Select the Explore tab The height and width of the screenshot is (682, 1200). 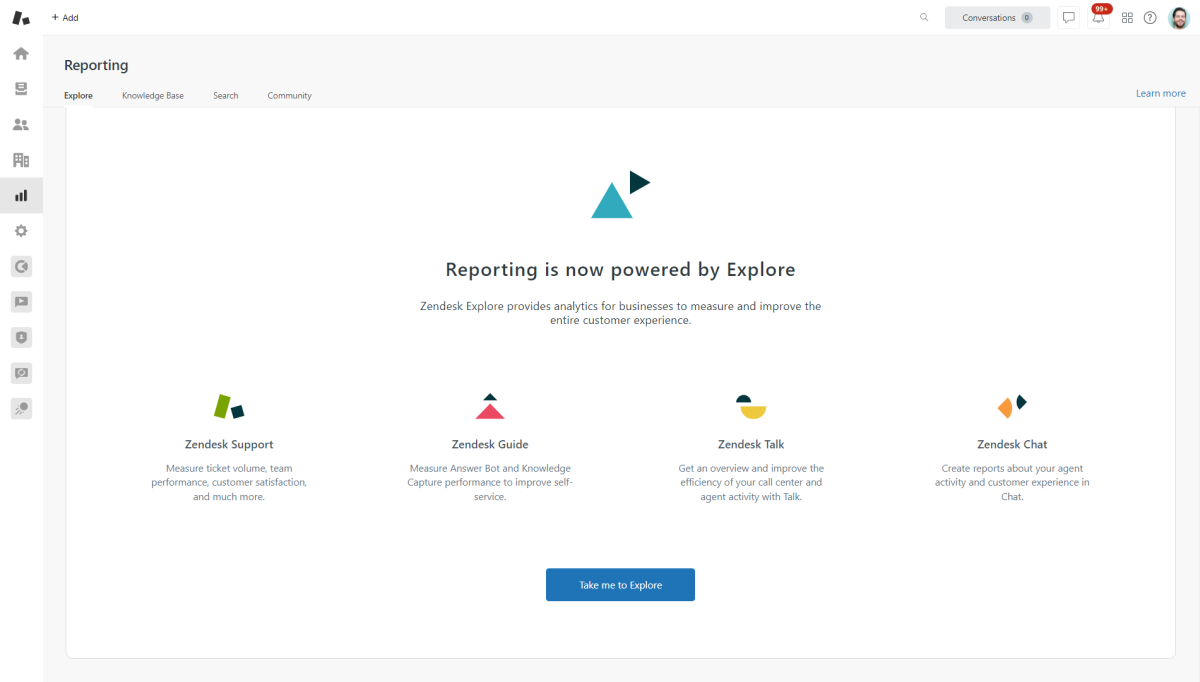(78, 96)
